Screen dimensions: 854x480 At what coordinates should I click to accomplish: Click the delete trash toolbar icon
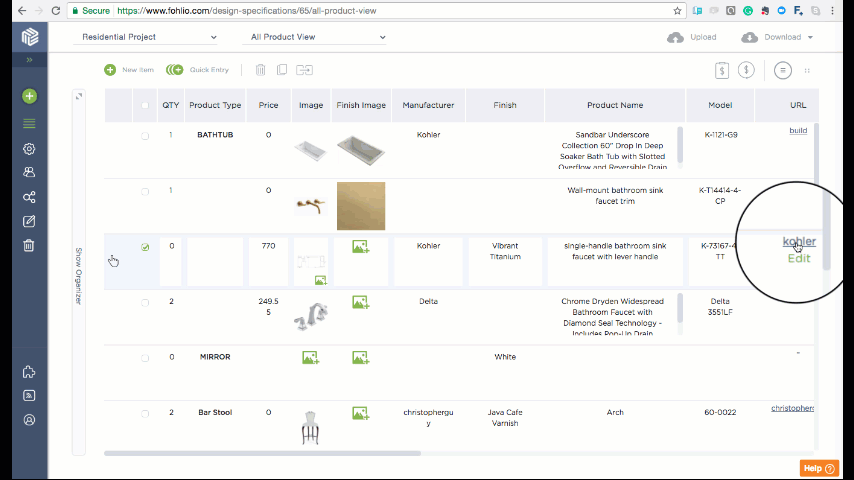[260, 70]
